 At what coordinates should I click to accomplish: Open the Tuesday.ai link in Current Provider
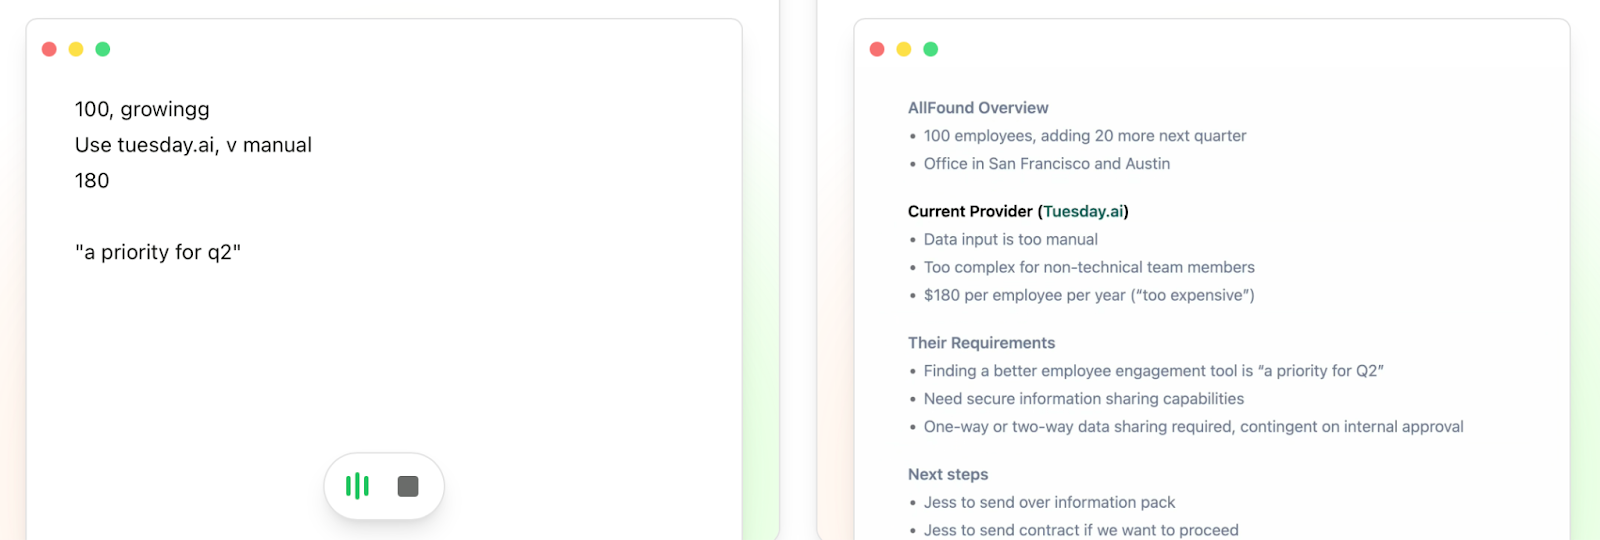pos(1083,211)
